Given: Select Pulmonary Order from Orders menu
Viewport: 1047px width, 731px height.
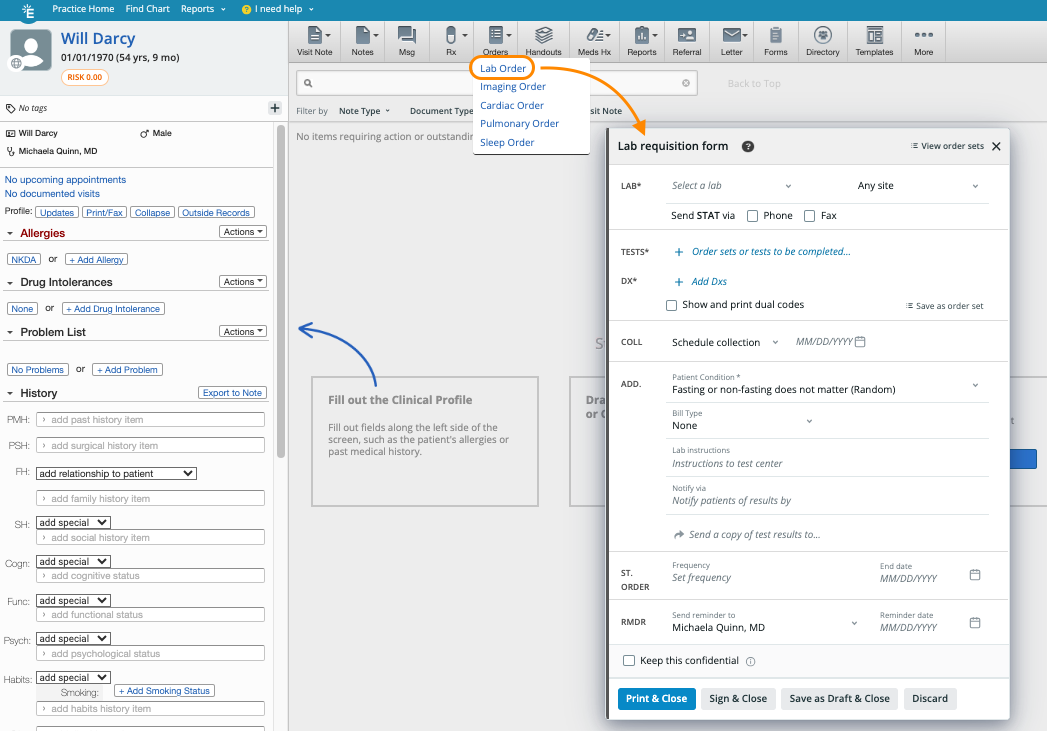Looking at the screenshot, I should [519, 124].
